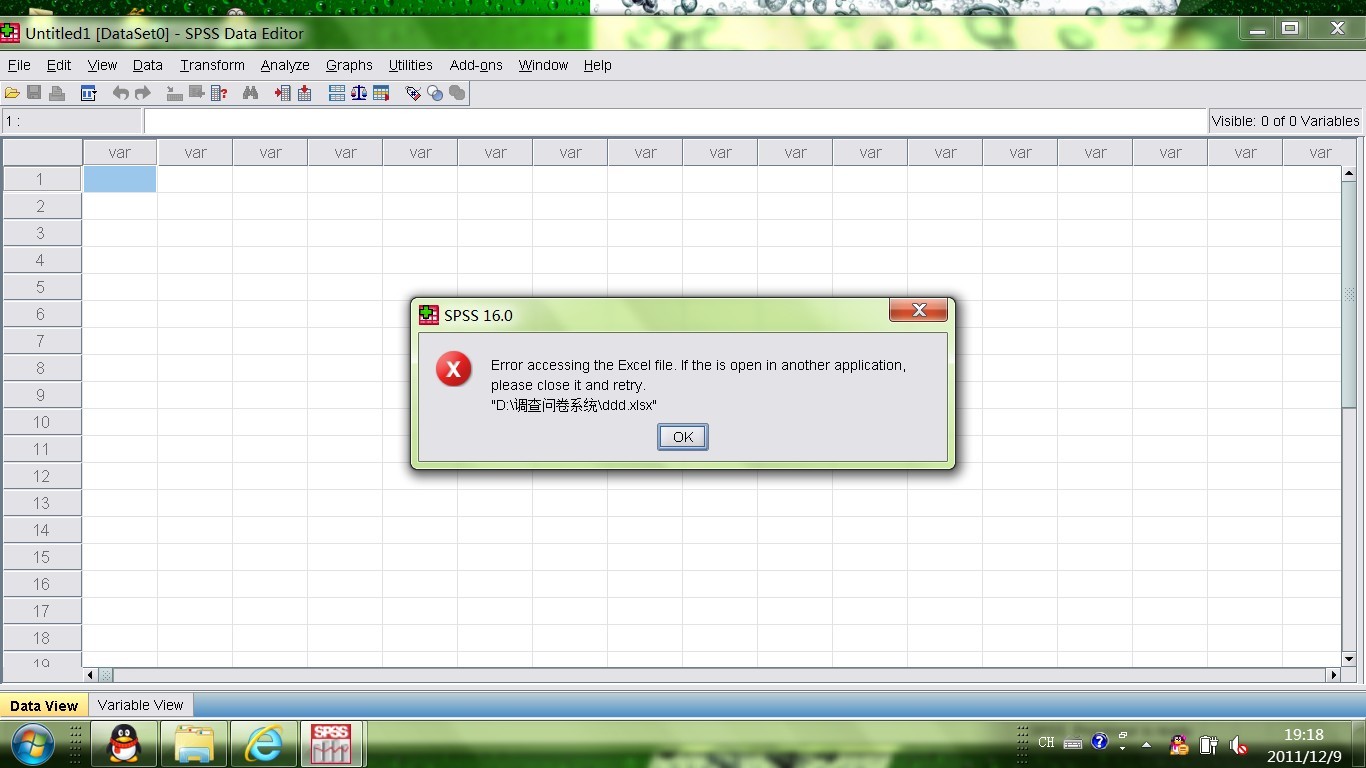Viewport: 1366px width, 768px height.
Task: Click the Variables info icon with question mark
Action: [x=219, y=93]
